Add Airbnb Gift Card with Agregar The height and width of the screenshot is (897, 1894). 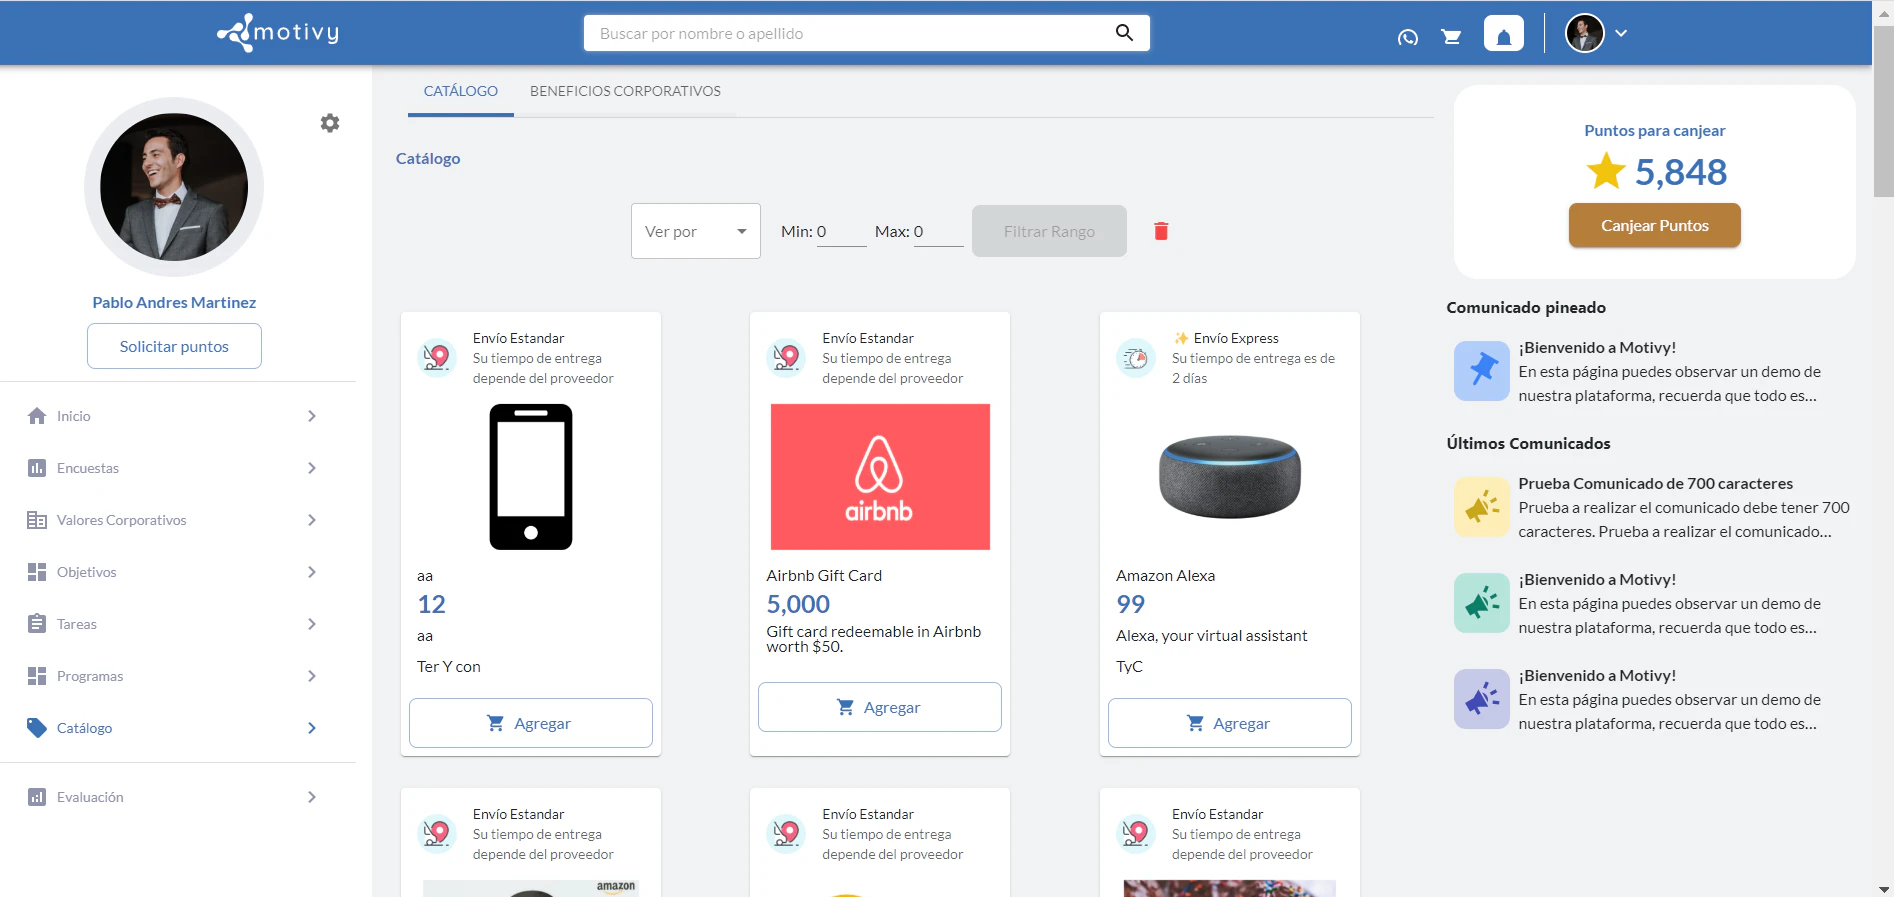880,707
